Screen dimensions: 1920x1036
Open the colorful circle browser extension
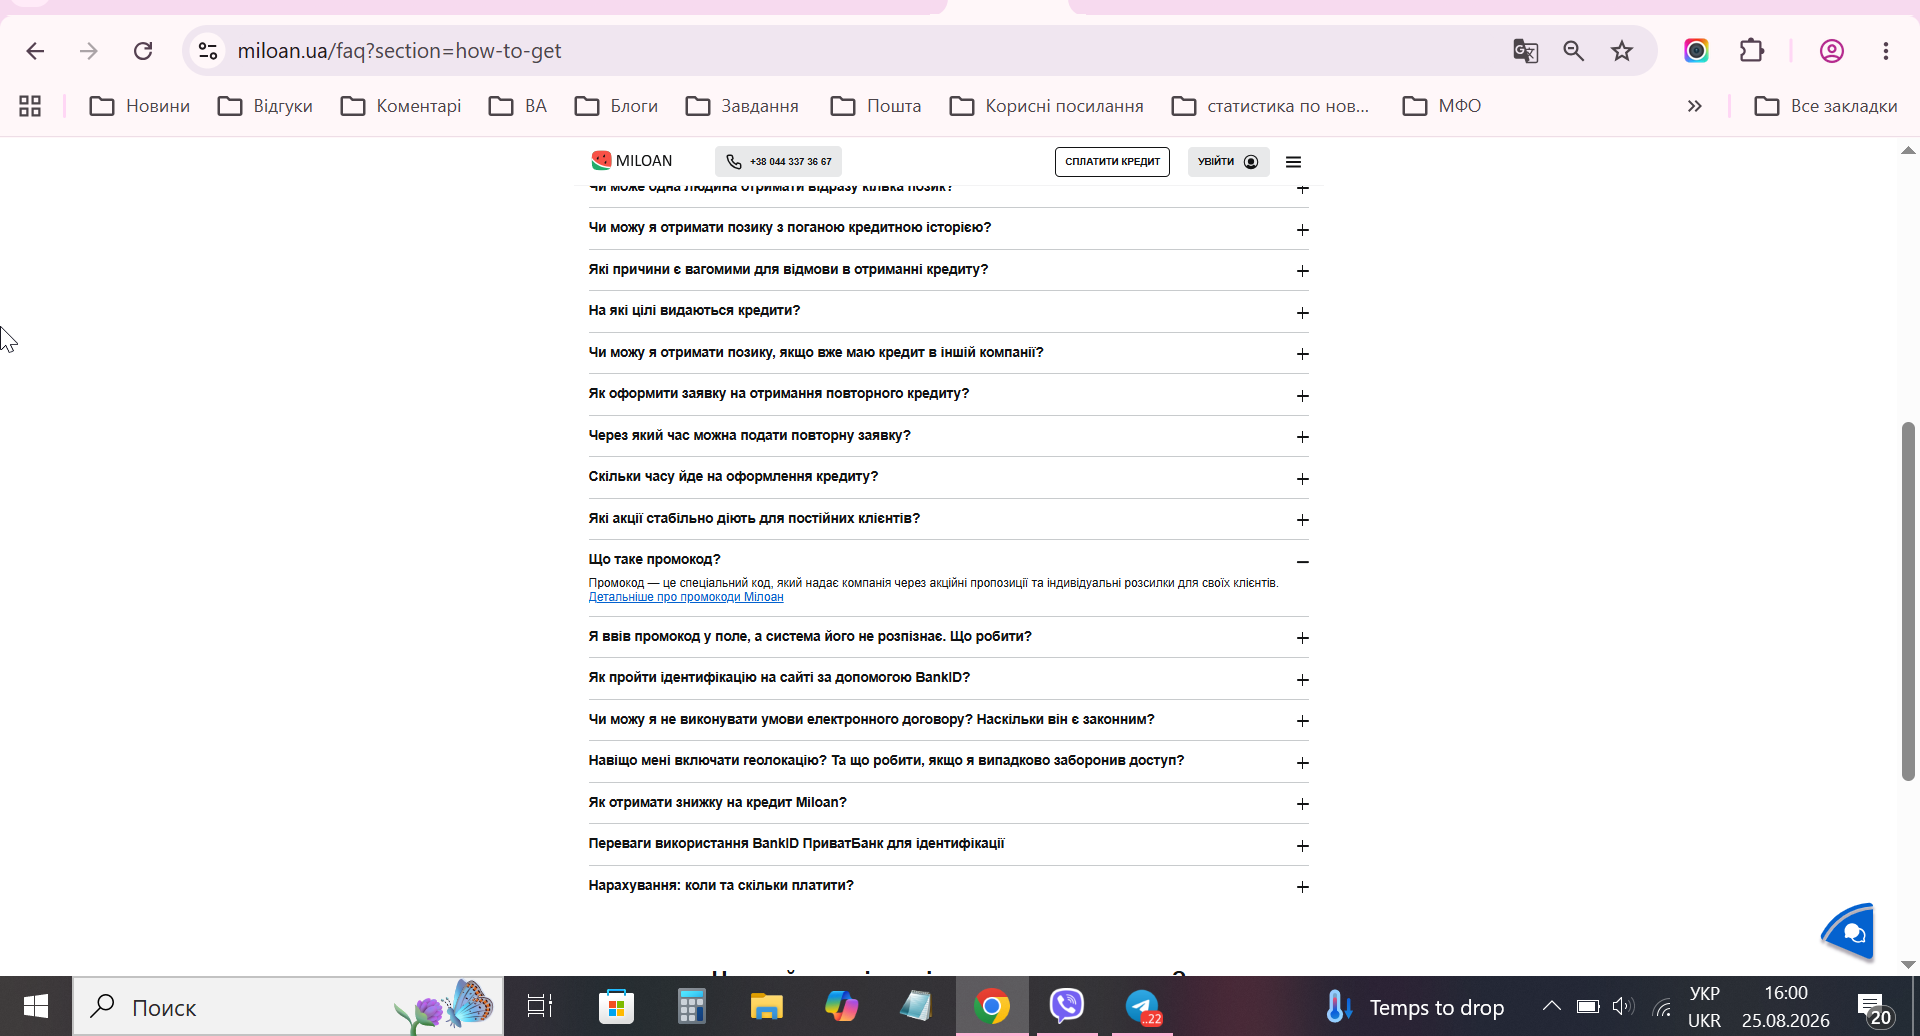tap(1697, 51)
